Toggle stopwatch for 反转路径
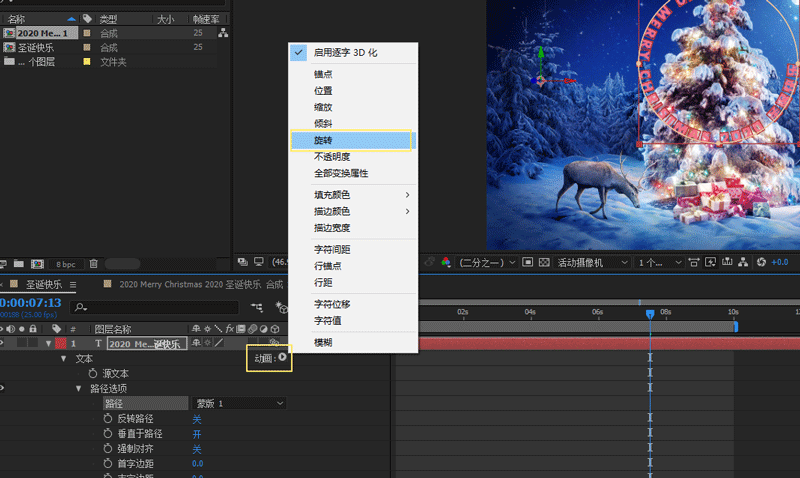800x478 pixels. point(108,418)
